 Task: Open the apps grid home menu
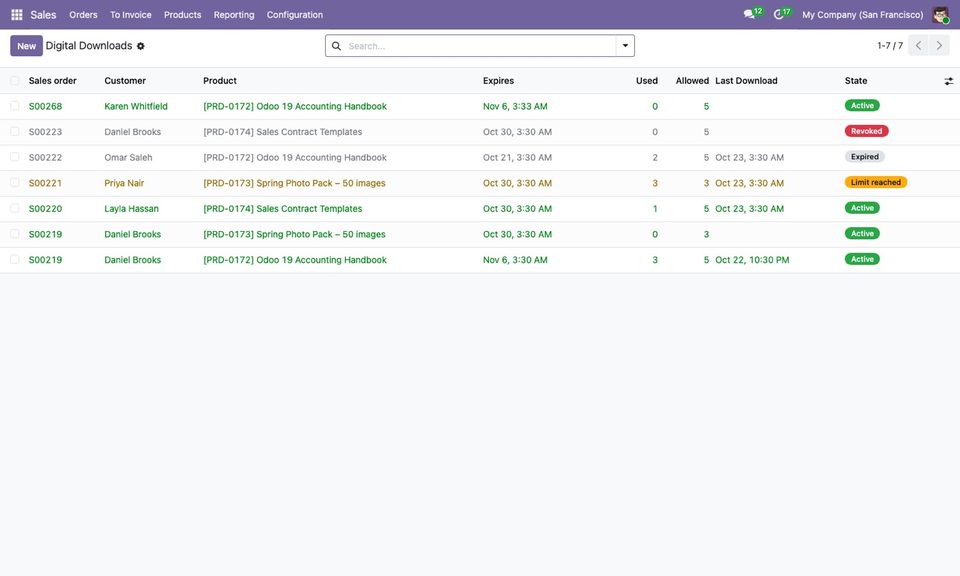point(17,15)
